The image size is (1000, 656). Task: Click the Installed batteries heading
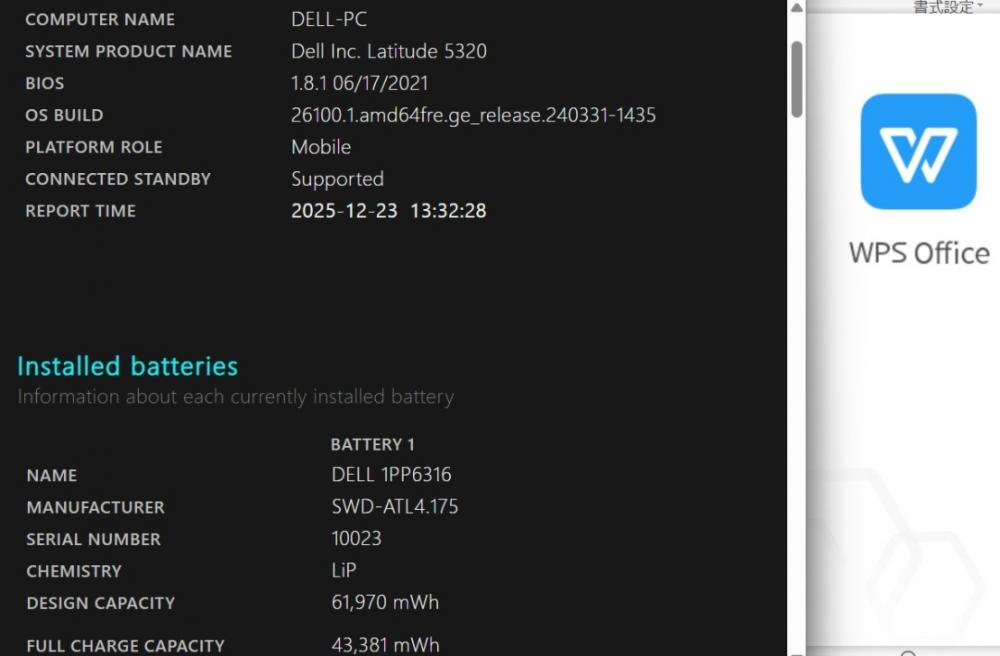click(x=128, y=366)
